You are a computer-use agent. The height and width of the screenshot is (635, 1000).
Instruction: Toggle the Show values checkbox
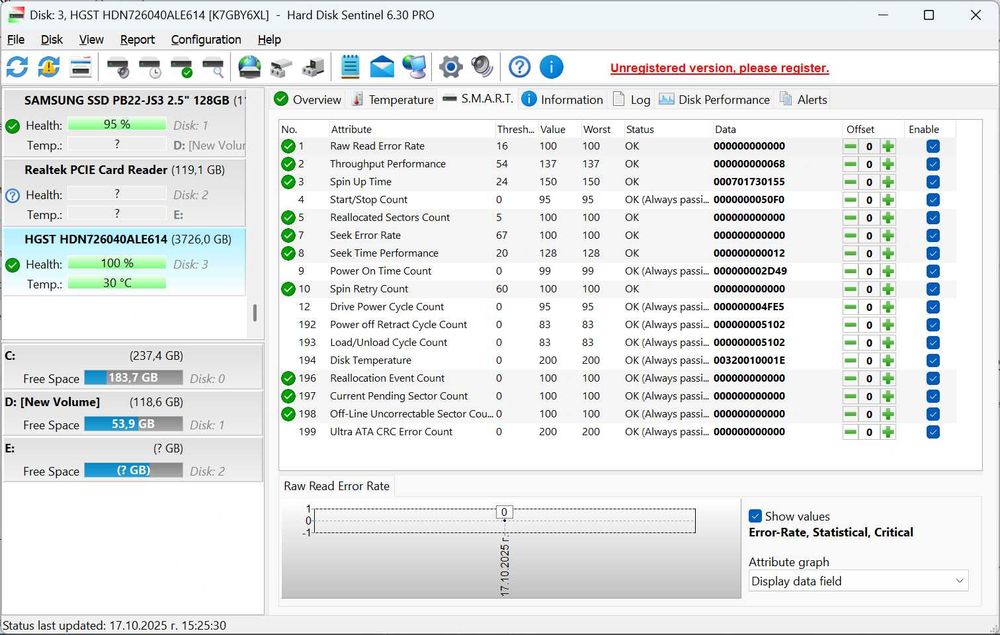(756, 516)
